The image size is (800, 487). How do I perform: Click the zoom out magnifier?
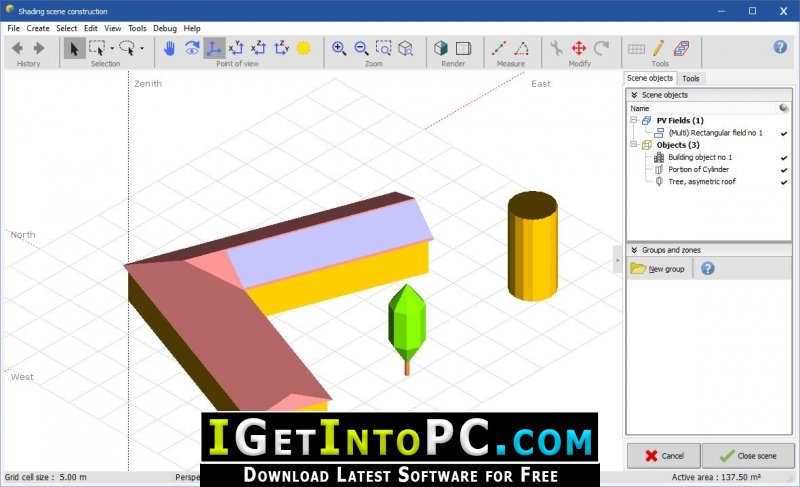[361, 48]
